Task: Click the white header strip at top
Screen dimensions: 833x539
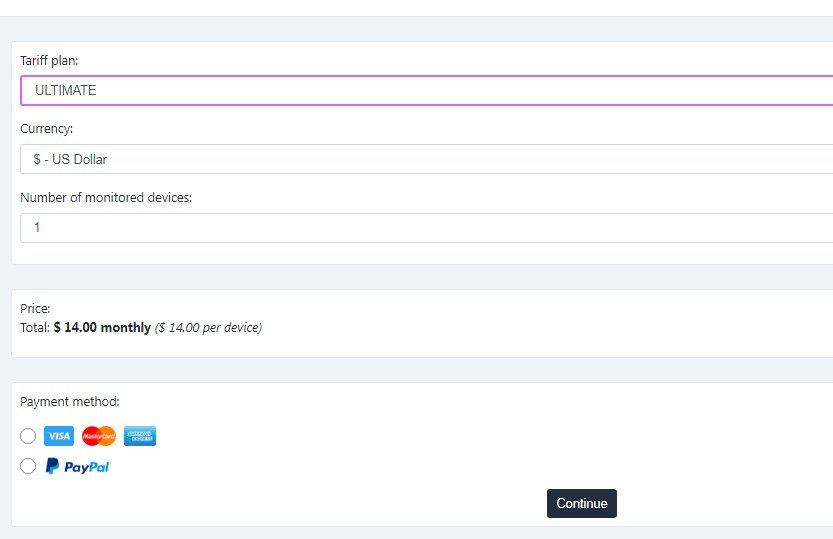Action: coord(416,7)
